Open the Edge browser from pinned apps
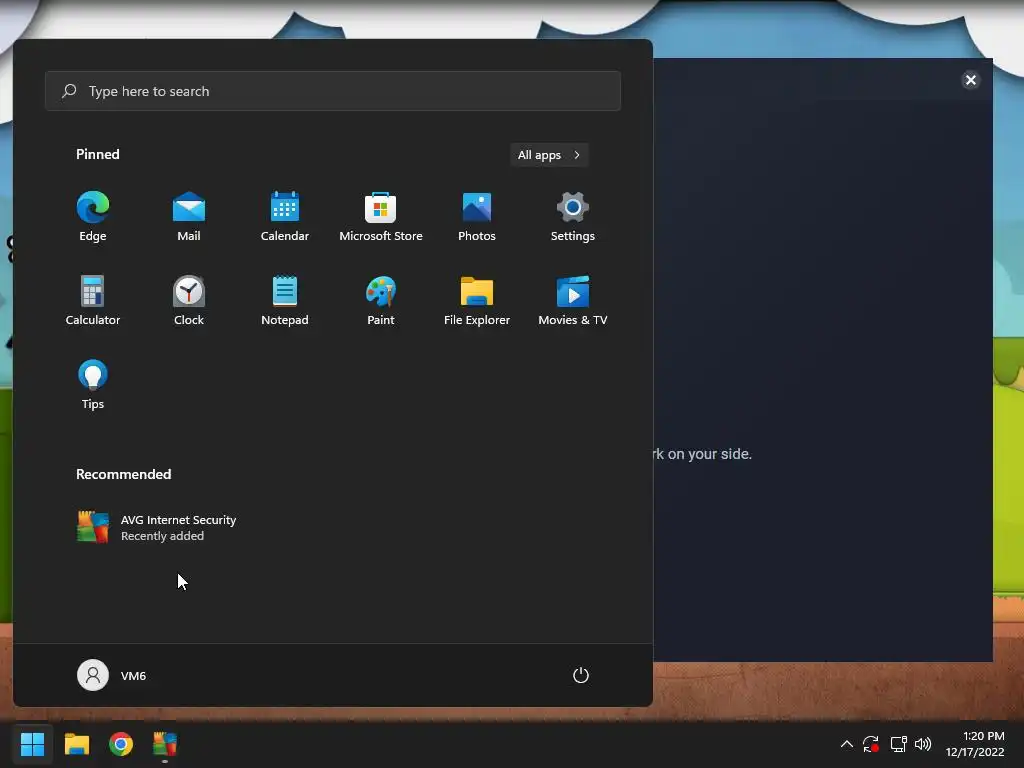 pyautogui.click(x=93, y=217)
